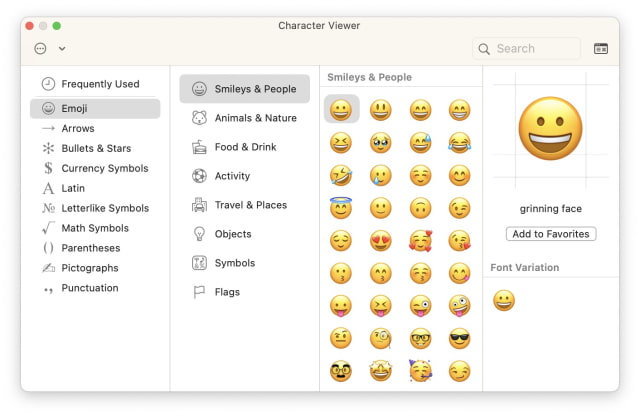Open the Animals & Nature emoji category
The height and width of the screenshot is (416, 640).
(x=255, y=118)
